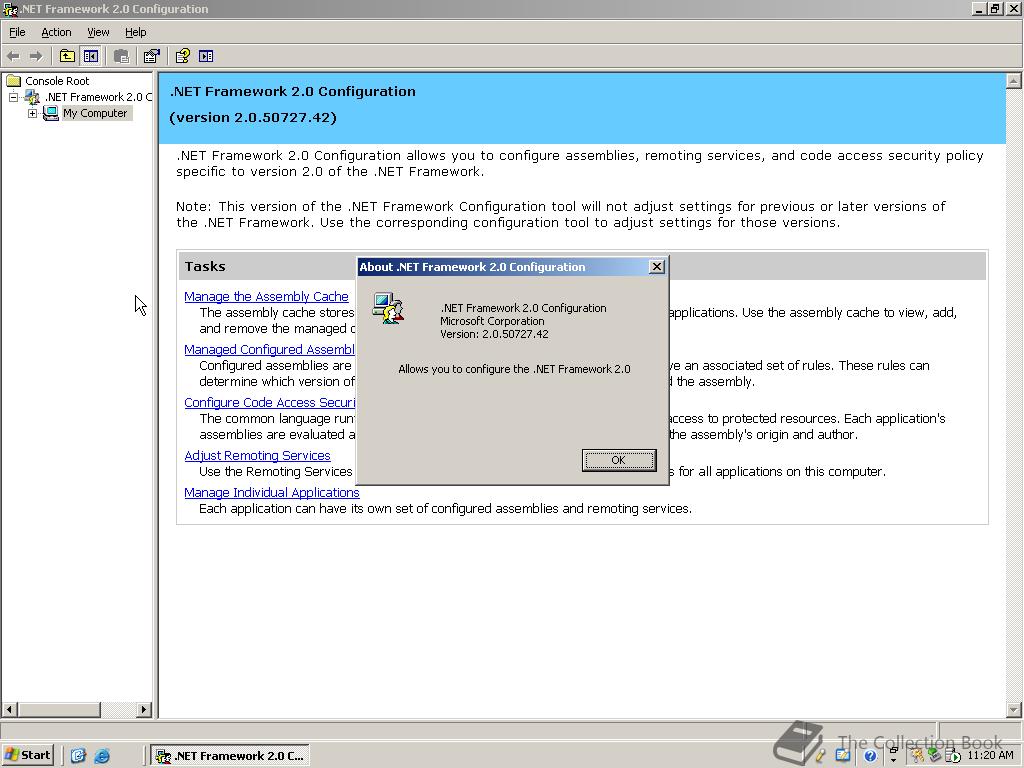
Task: Click the My Computer icon in tree
Action: point(50,113)
